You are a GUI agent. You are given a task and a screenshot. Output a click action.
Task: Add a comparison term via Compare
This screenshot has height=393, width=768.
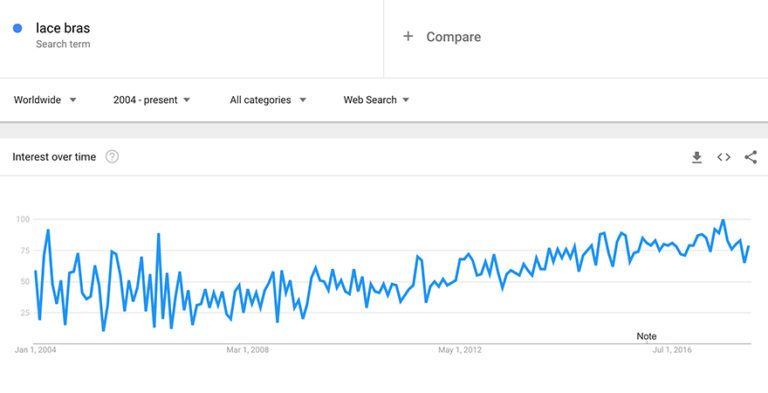(x=453, y=37)
